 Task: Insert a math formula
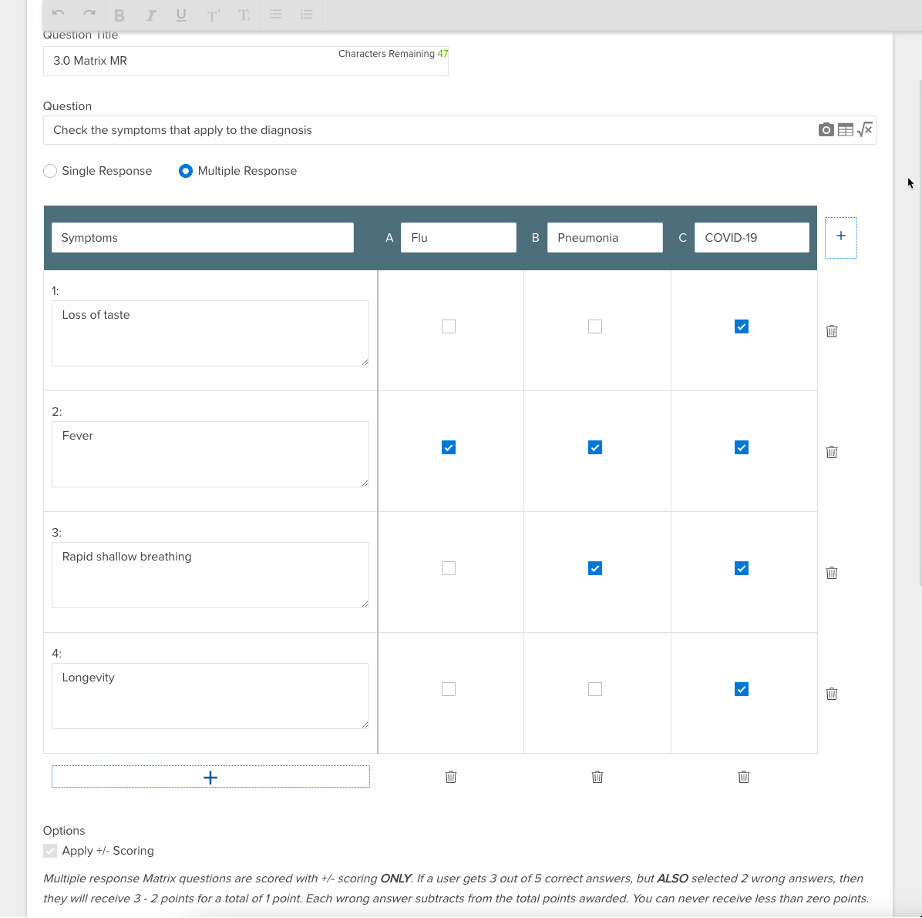(865, 129)
